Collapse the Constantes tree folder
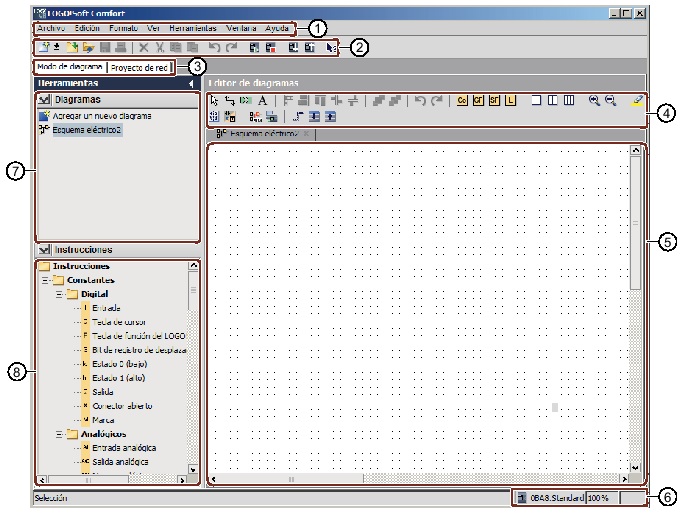The image size is (697, 515). click(45, 280)
